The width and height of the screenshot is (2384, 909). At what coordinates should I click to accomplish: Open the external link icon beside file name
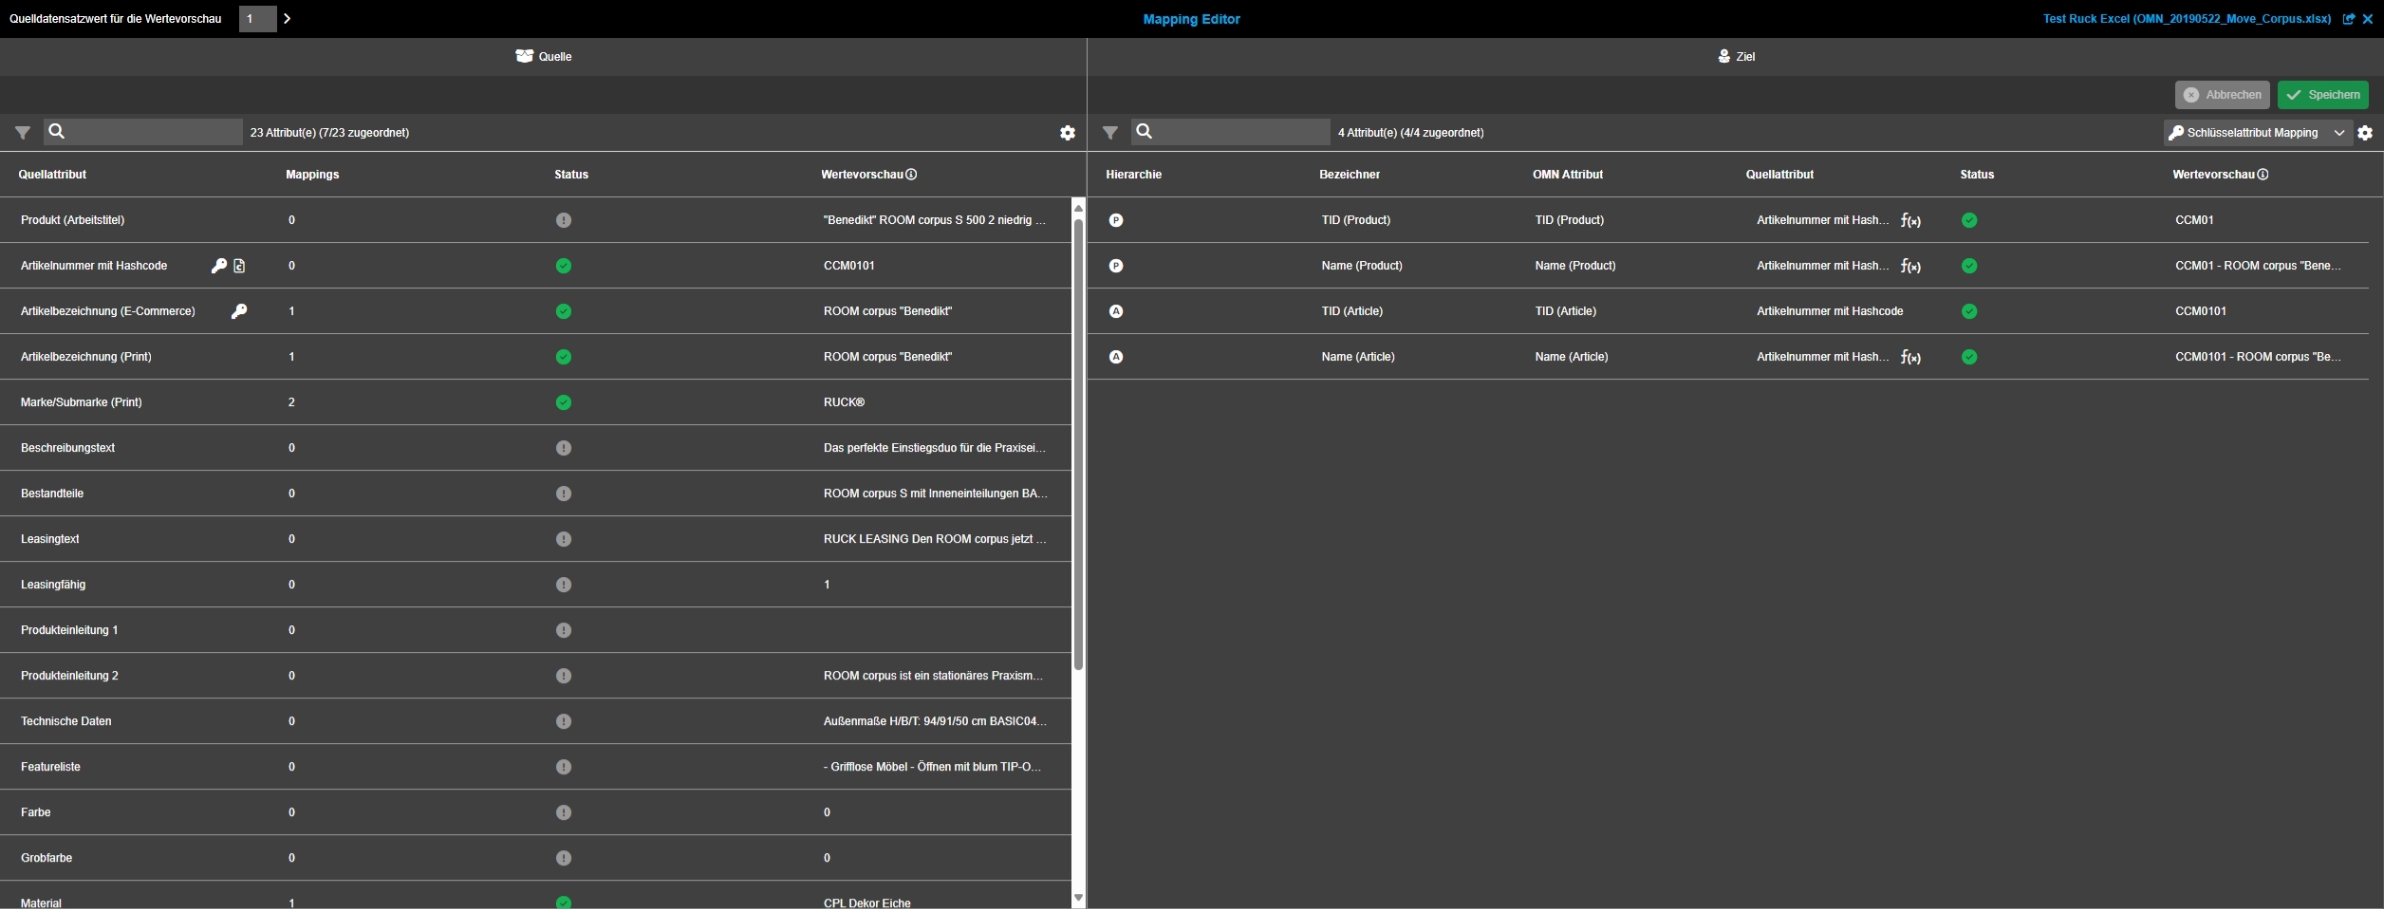[2349, 19]
